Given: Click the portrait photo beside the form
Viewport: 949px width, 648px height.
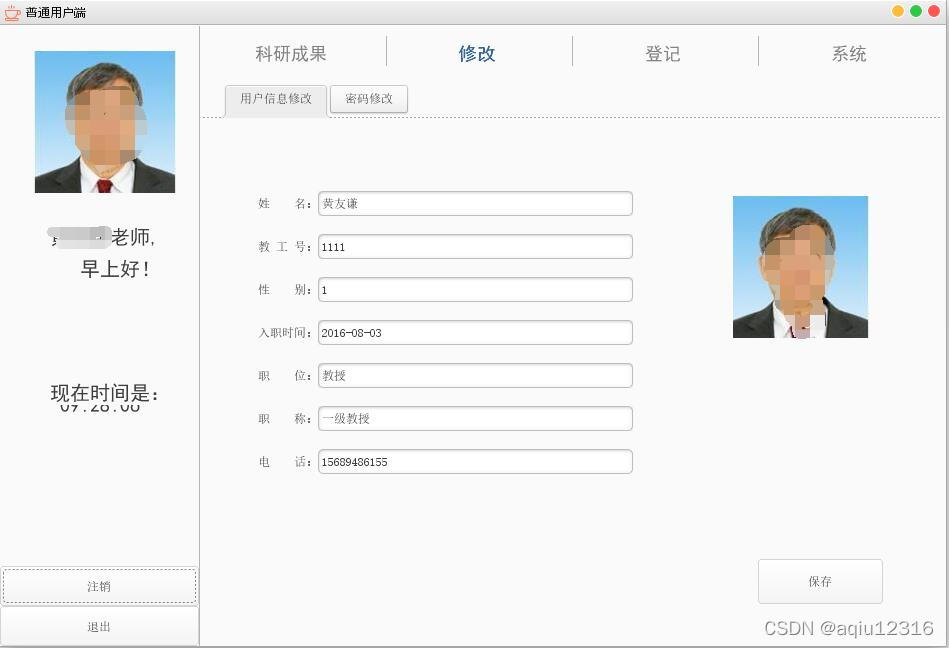Looking at the screenshot, I should tap(800, 266).
